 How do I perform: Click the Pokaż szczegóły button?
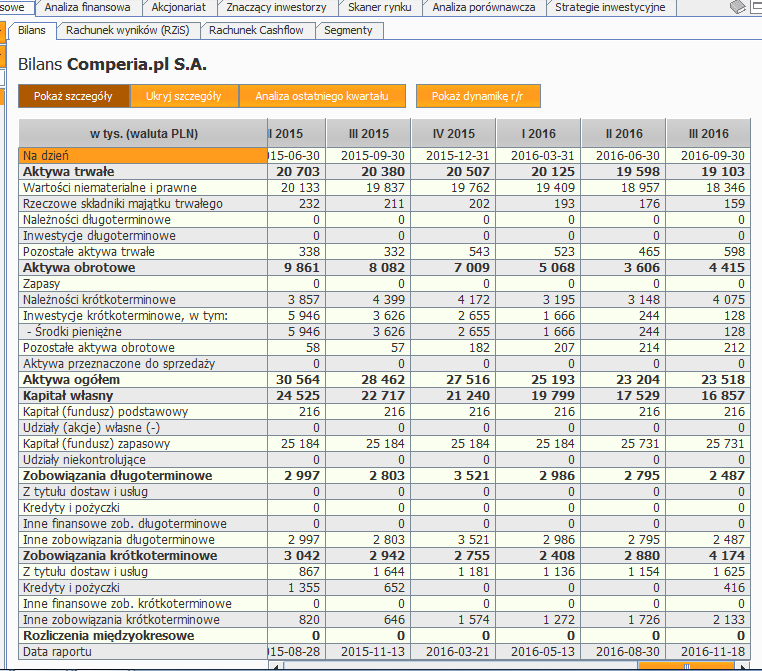point(73,96)
